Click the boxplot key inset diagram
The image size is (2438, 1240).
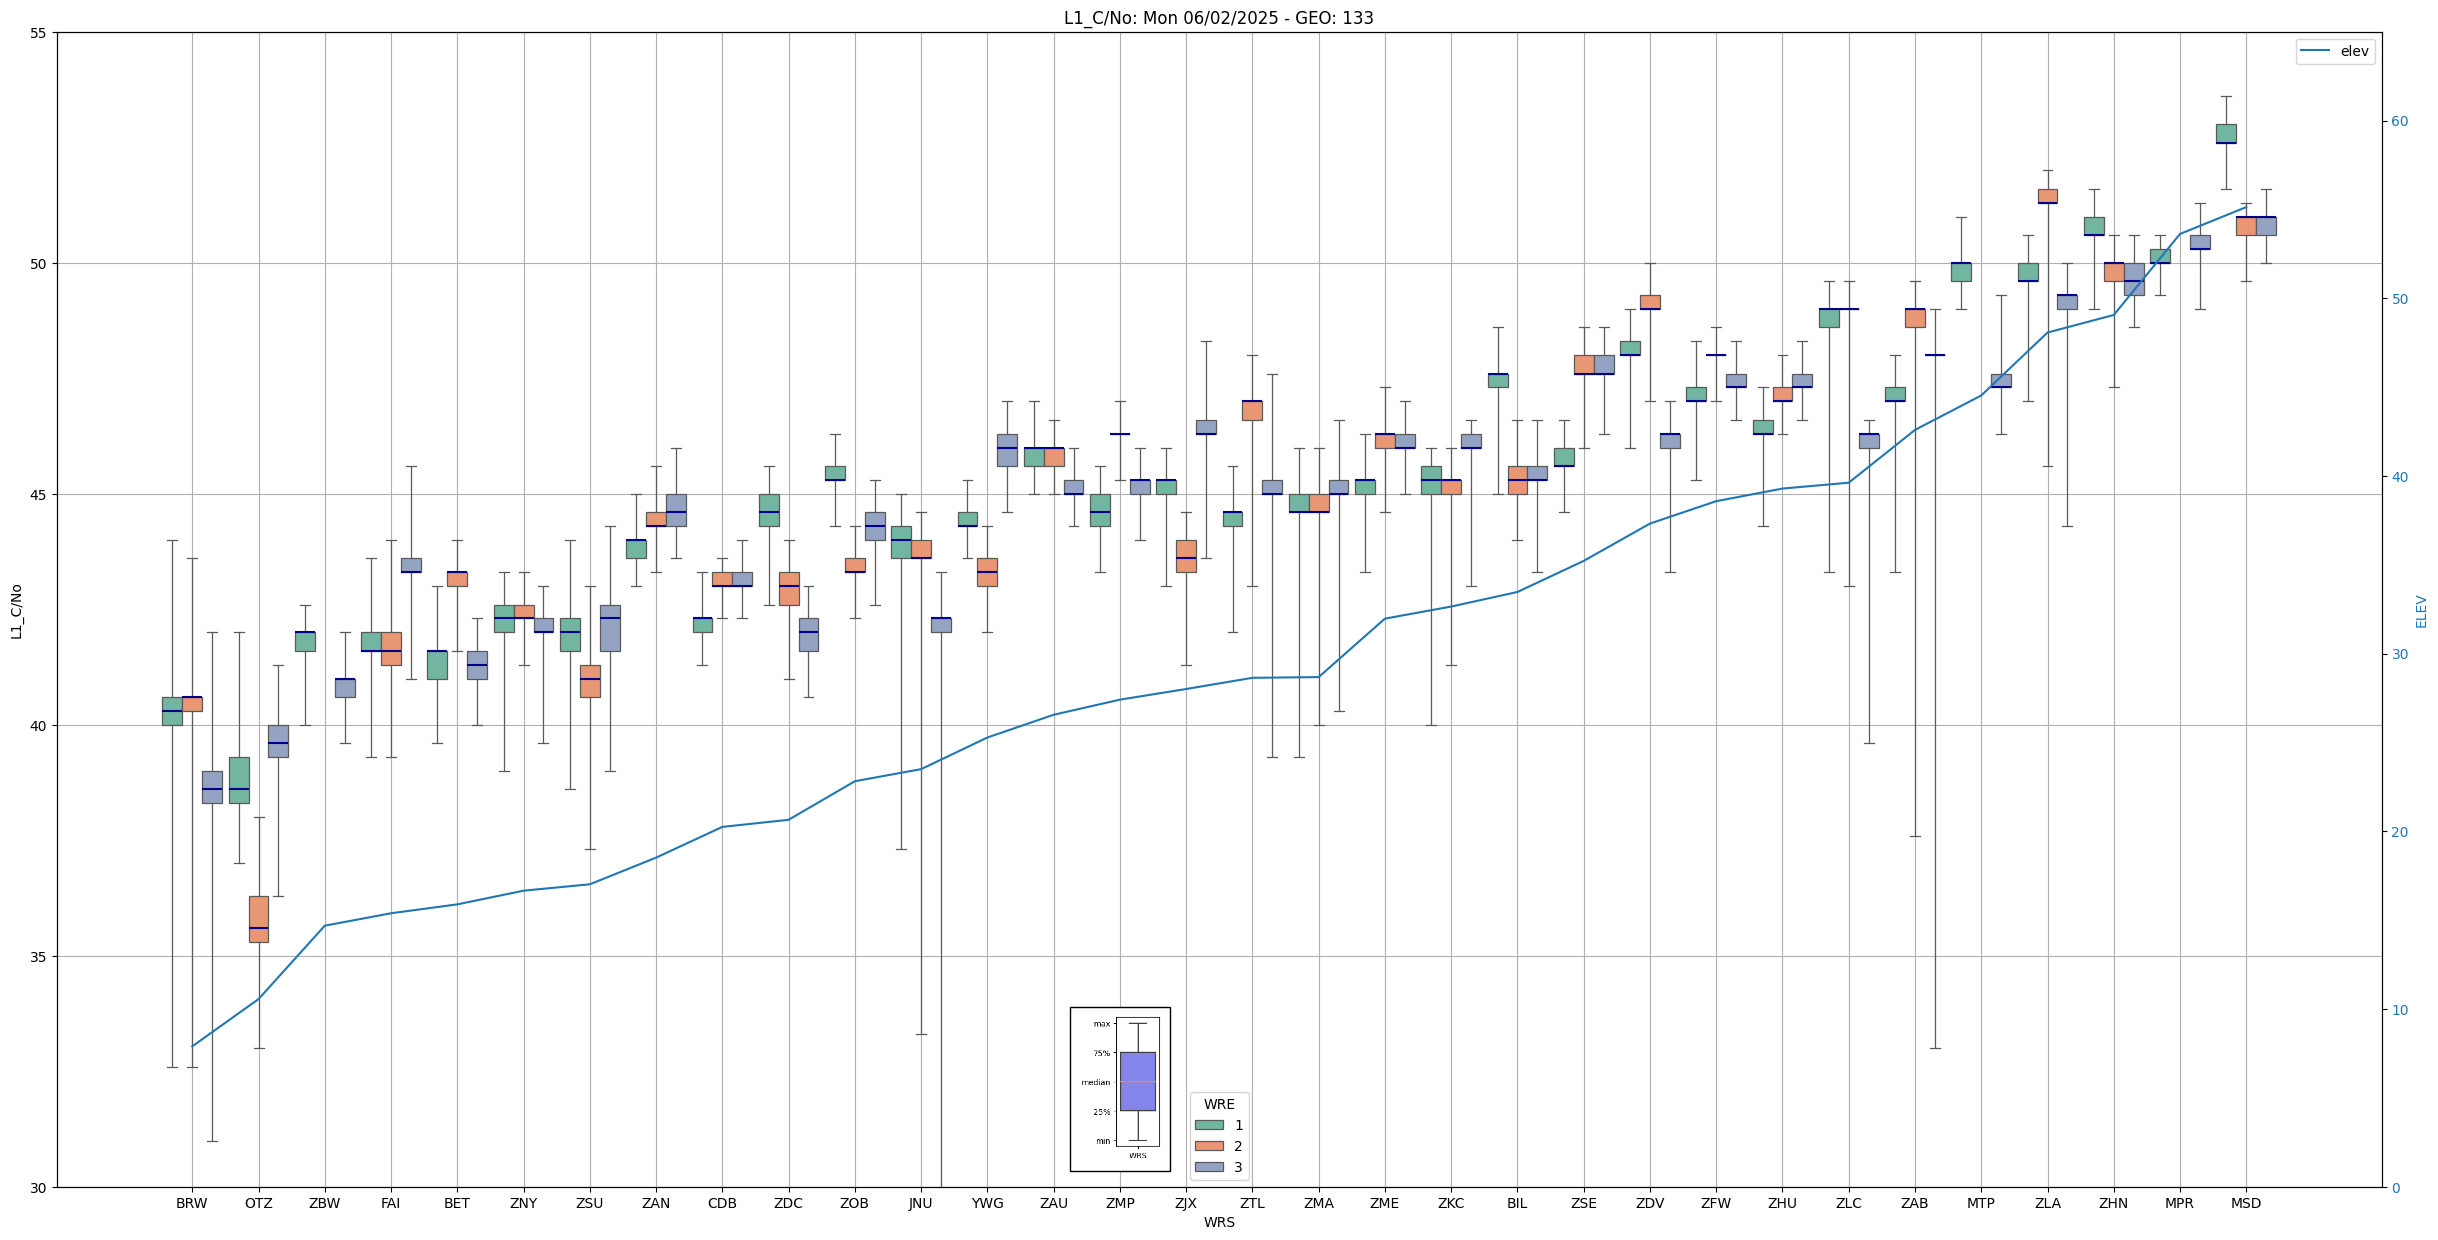(x=1120, y=1088)
